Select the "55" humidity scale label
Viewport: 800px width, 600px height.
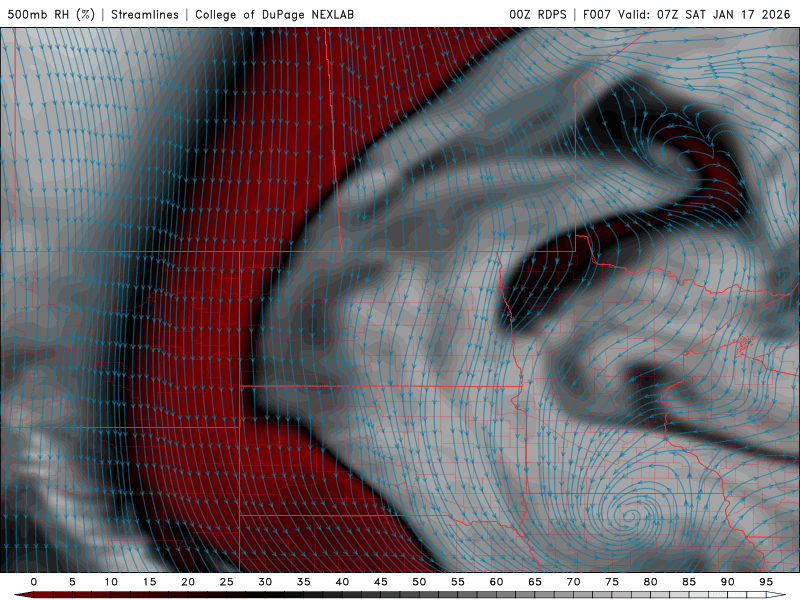pos(458,582)
